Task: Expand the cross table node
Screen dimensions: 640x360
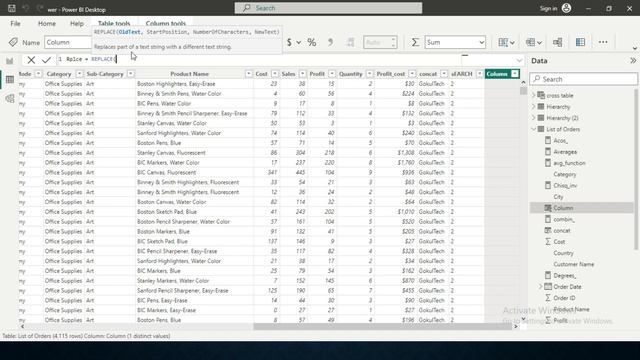Action: pos(533,96)
